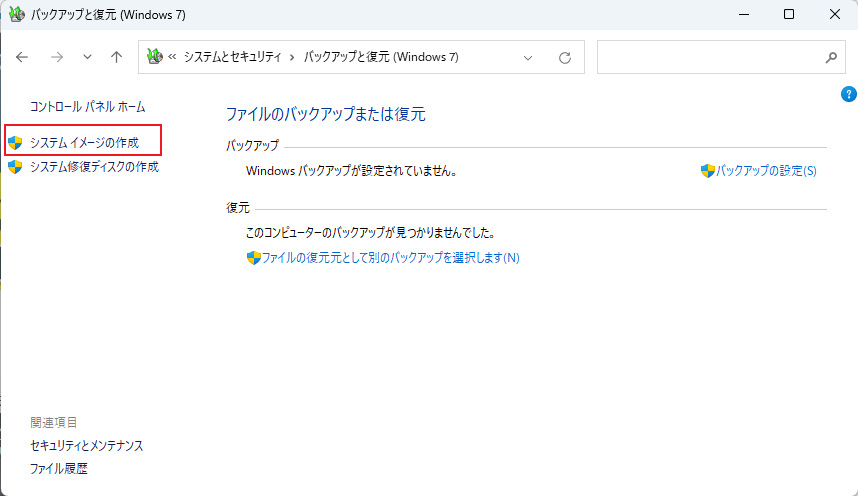This screenshot has height=496, width=858.
Task: Click バックアップと復元 (Windows 7) breadcrumb
Action: pos(381,57)
